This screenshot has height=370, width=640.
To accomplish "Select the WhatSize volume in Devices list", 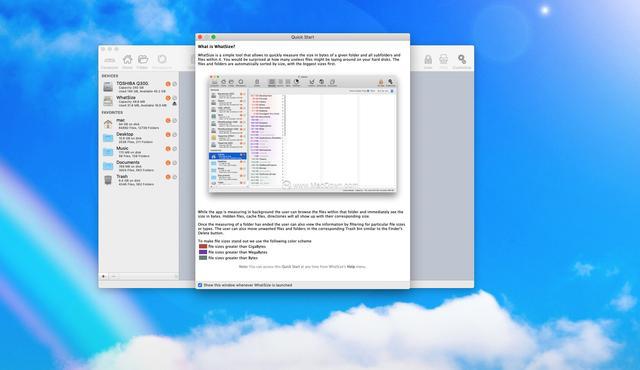I will tap(139, 101).
